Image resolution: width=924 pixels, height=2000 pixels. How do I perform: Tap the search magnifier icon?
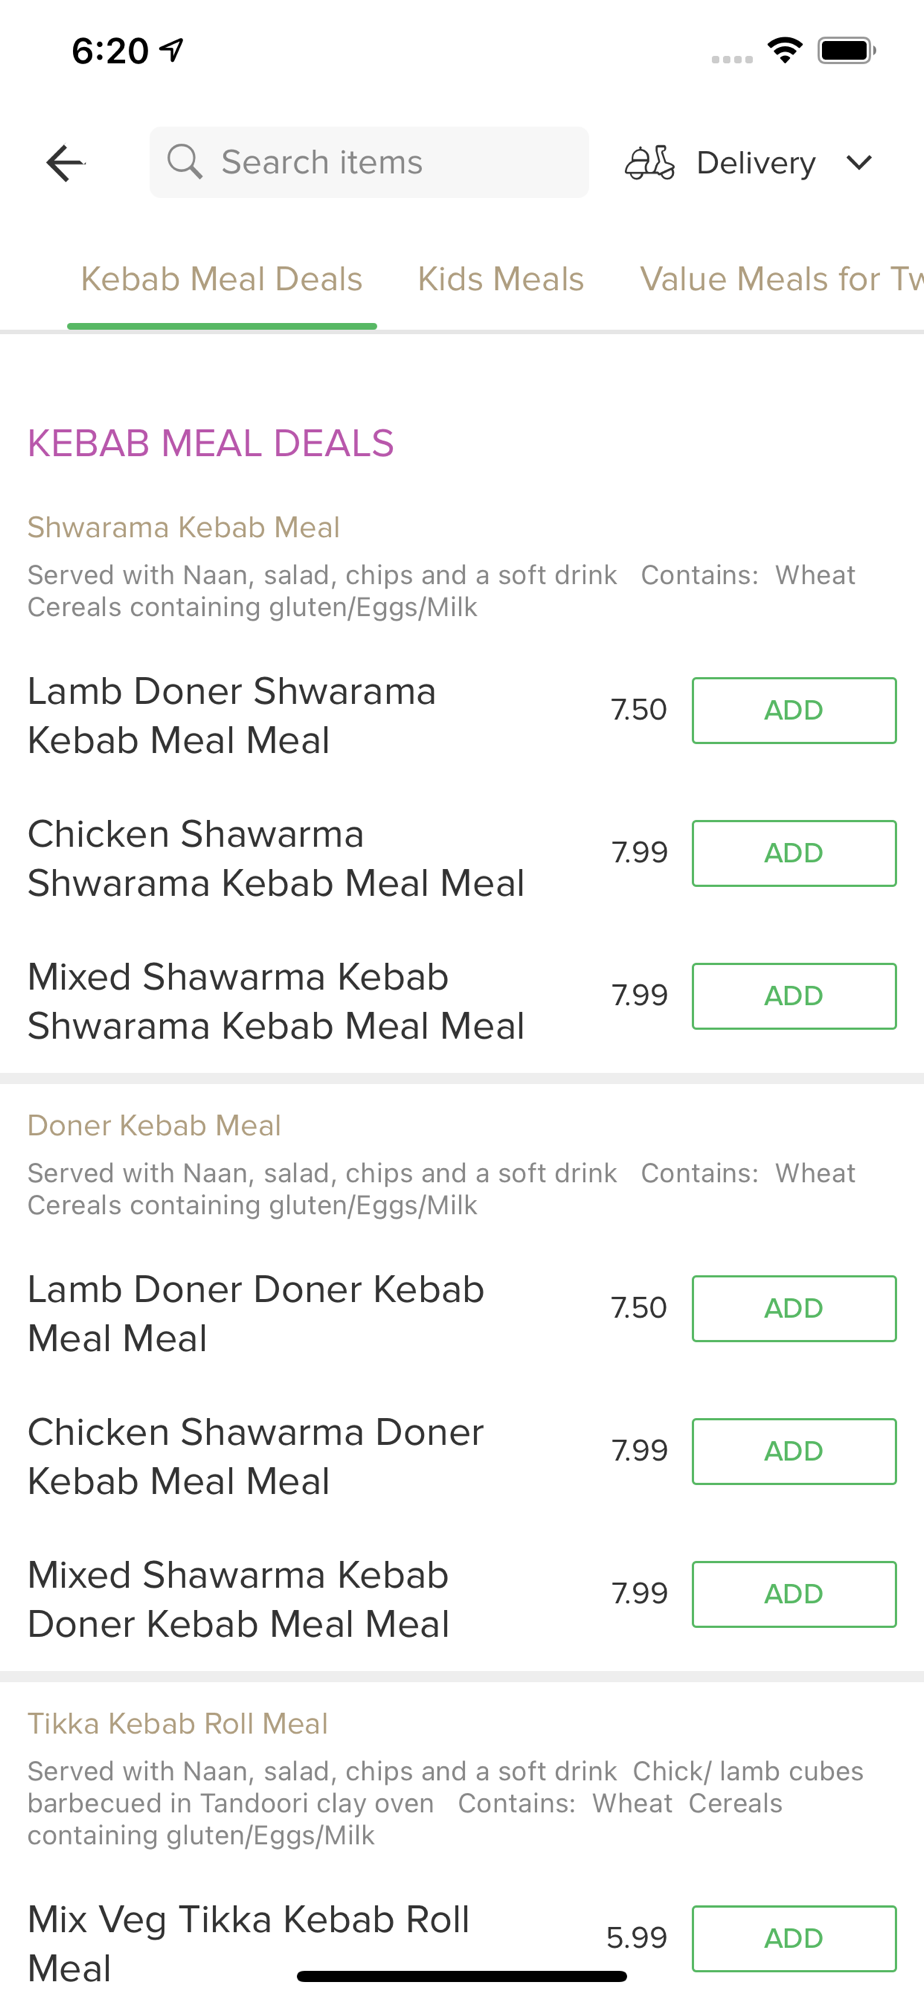[x=185, y=161]
